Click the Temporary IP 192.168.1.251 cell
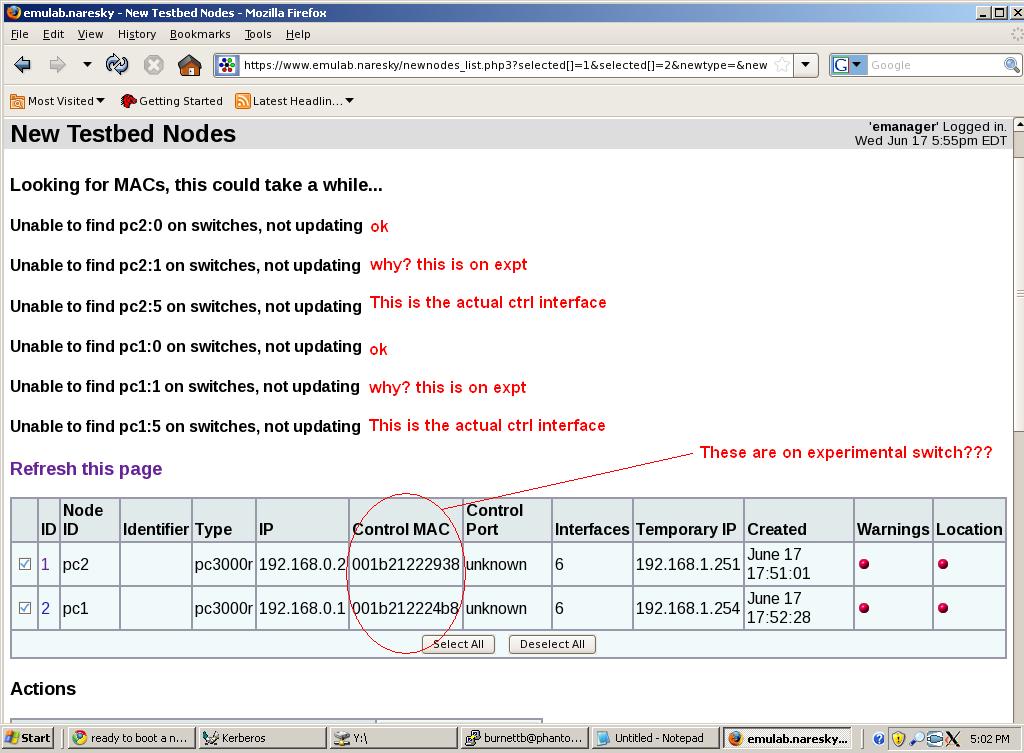The height and width of the screenshot is (753, 1024). pos(688,564)
